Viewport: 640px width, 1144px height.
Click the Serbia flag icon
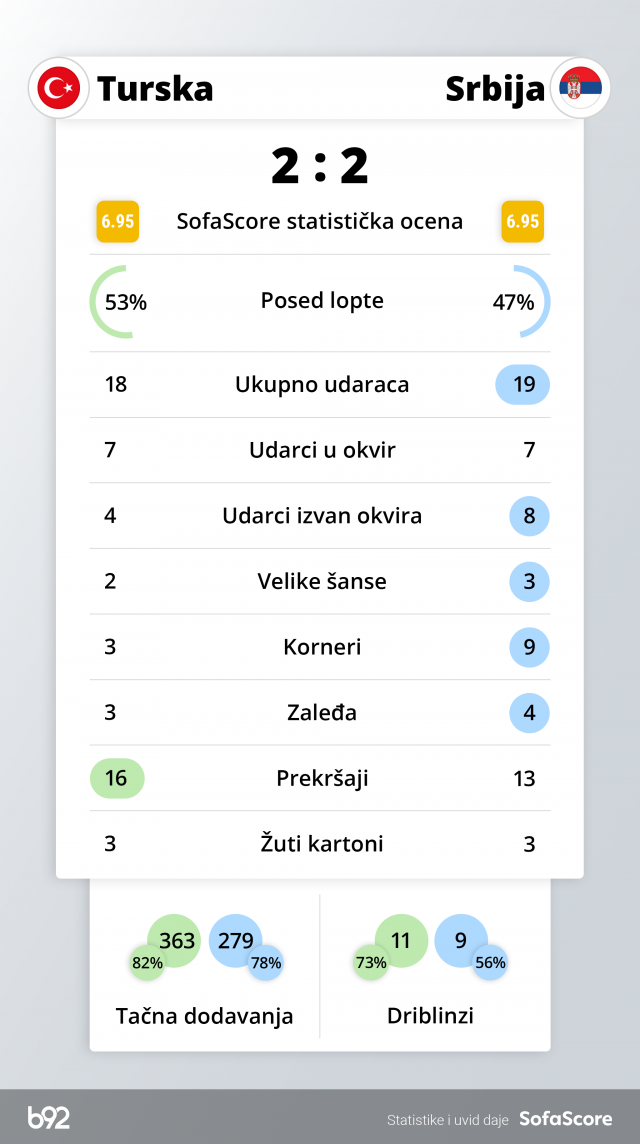tap(581, 88)
